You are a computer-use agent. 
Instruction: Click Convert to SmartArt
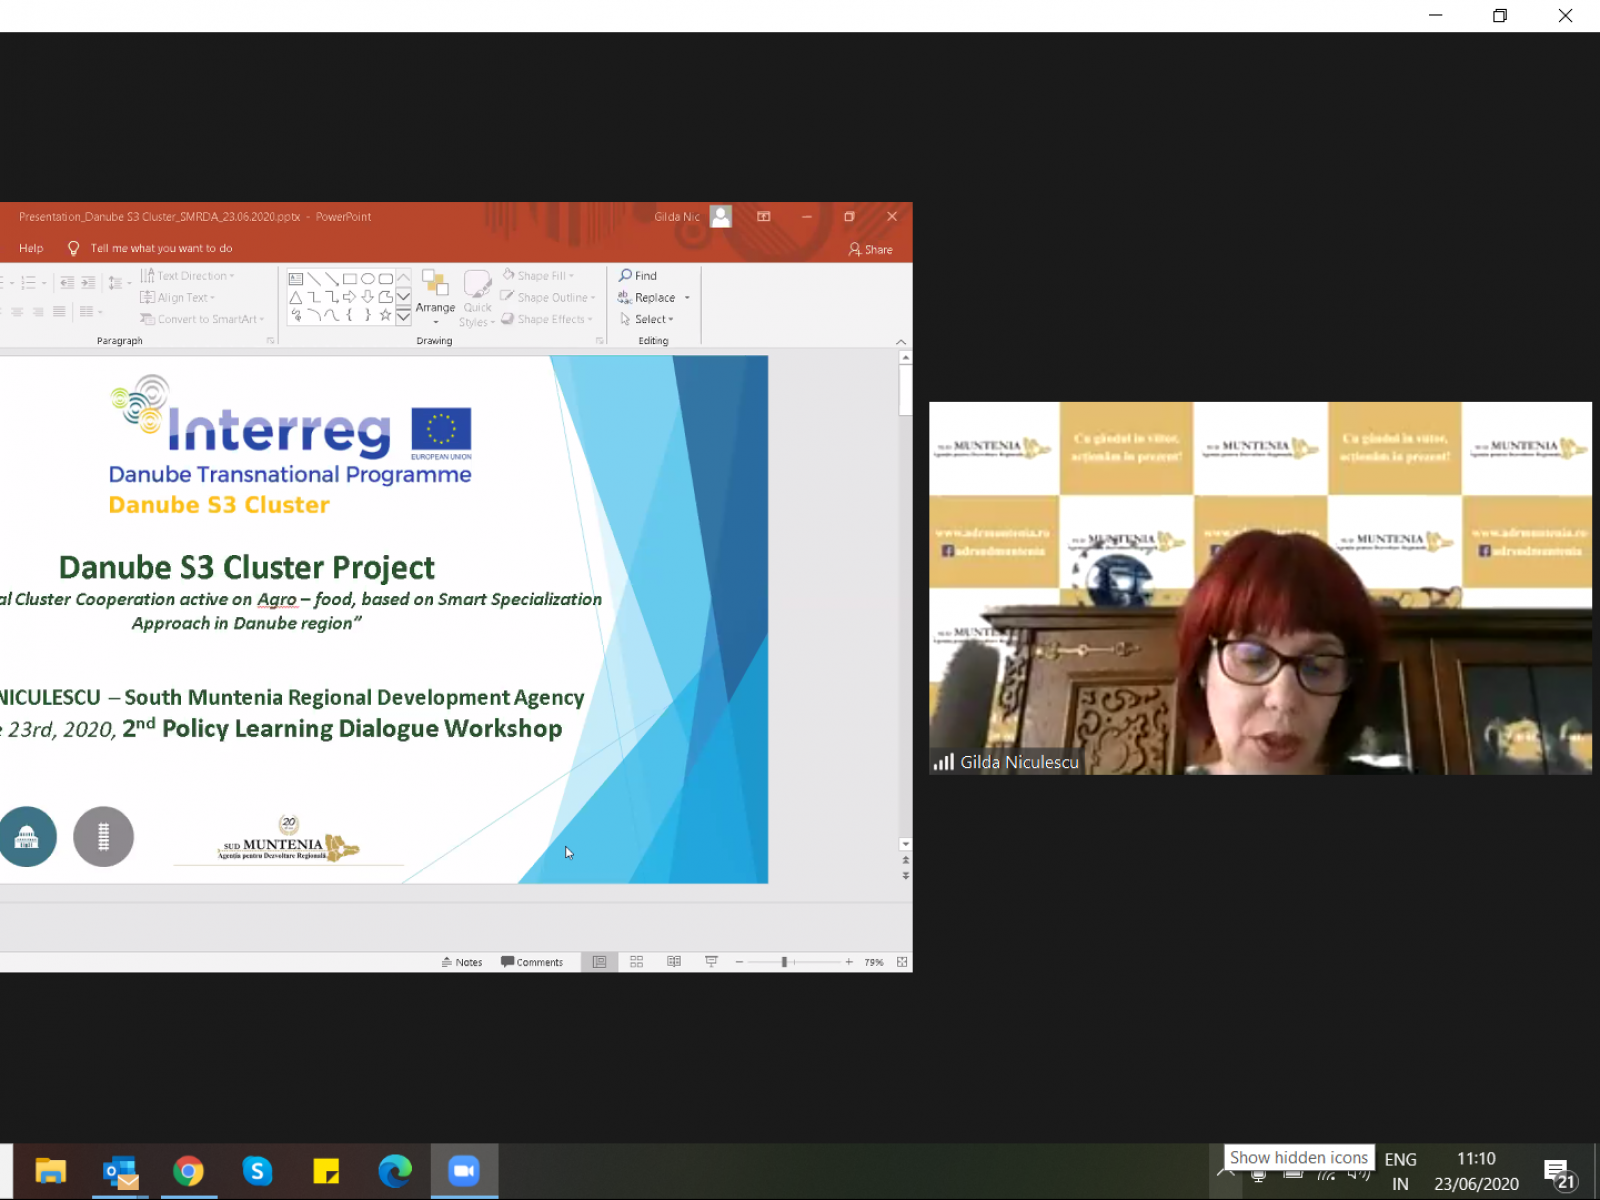[203, 319]
